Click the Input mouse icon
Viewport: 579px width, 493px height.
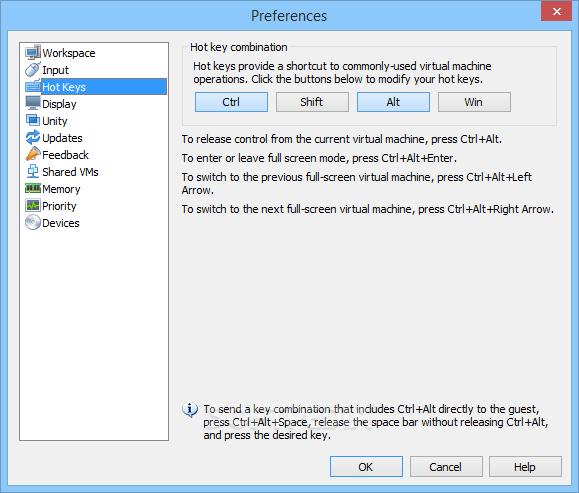(x=33, y=70)
